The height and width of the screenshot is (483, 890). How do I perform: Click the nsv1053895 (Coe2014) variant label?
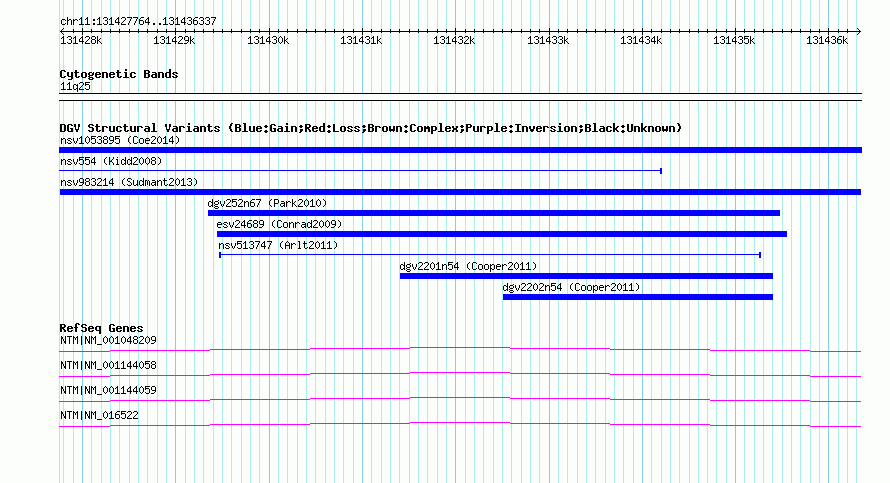pos(120,140)
